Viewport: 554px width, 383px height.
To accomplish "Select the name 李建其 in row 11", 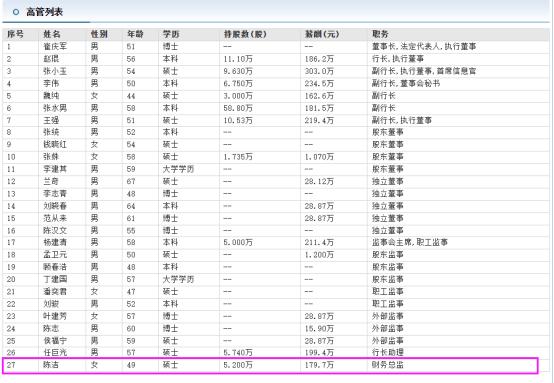I will (55, 169).
